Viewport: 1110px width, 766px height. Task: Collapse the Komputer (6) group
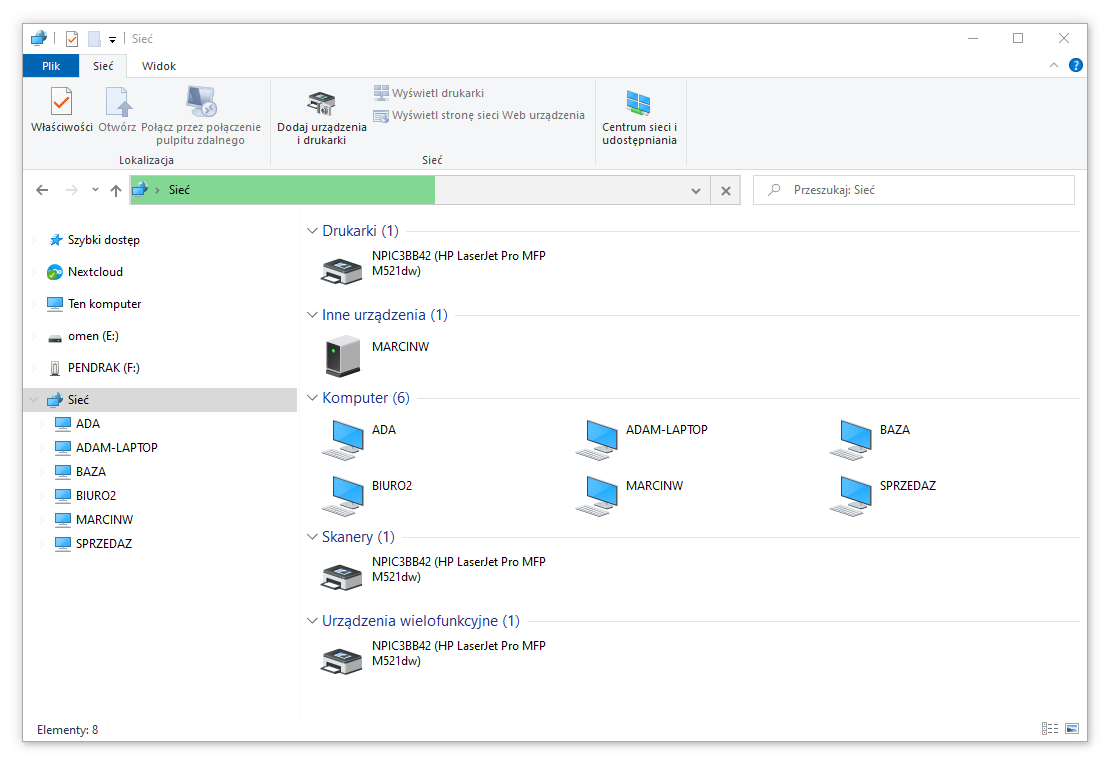312,398
